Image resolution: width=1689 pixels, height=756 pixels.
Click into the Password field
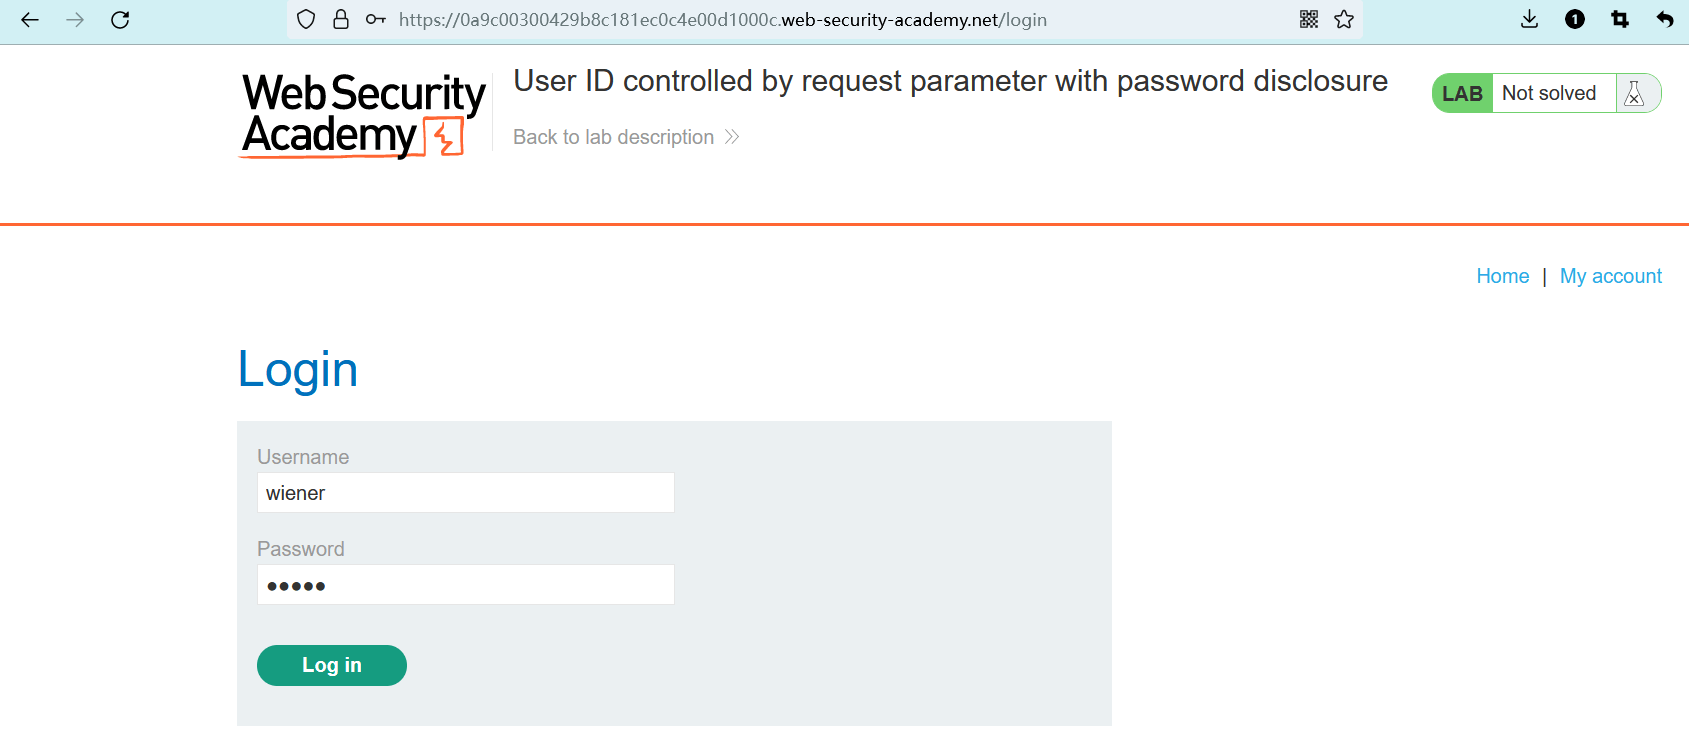pos(465,585)
